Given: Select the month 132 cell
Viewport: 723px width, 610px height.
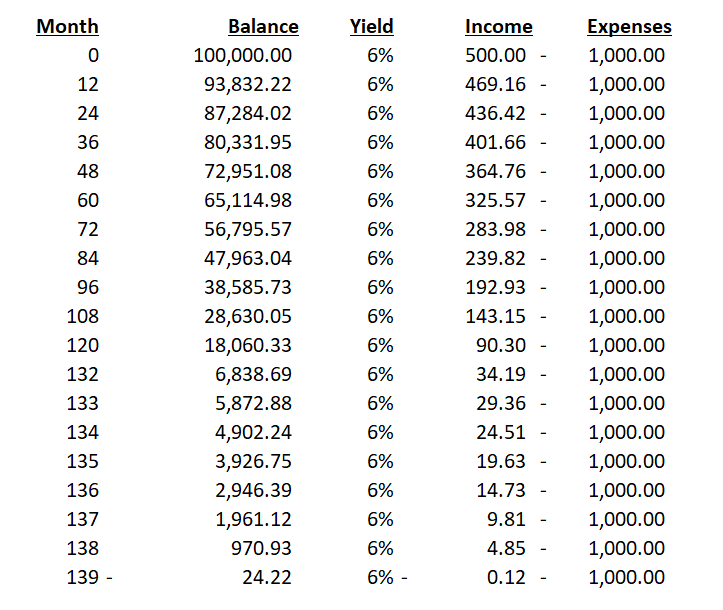Looking at the screenshot, I should (83, 375).
